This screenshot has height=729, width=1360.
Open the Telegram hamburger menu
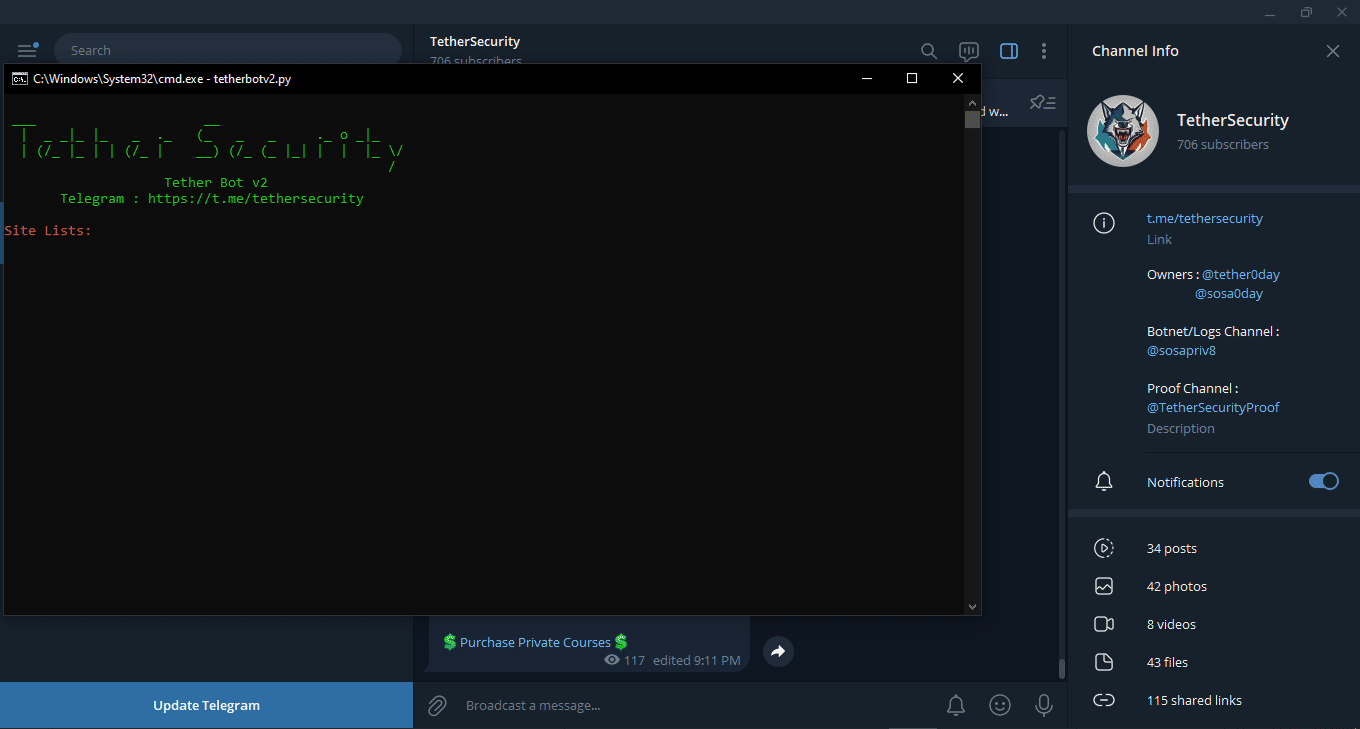27,51
